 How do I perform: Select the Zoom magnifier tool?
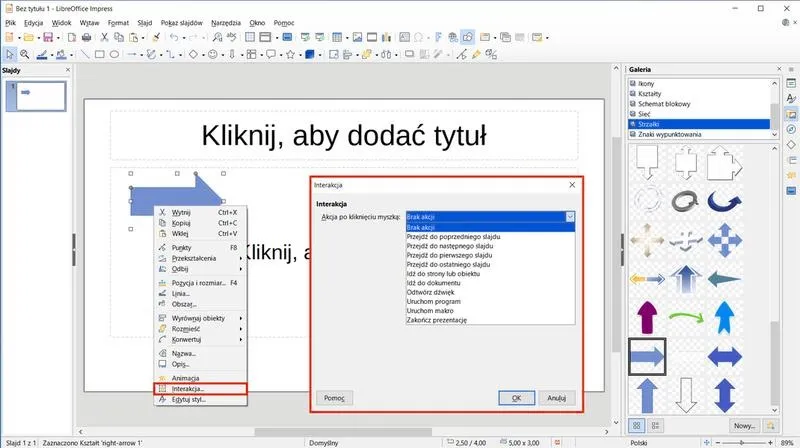tap(24, 54)
